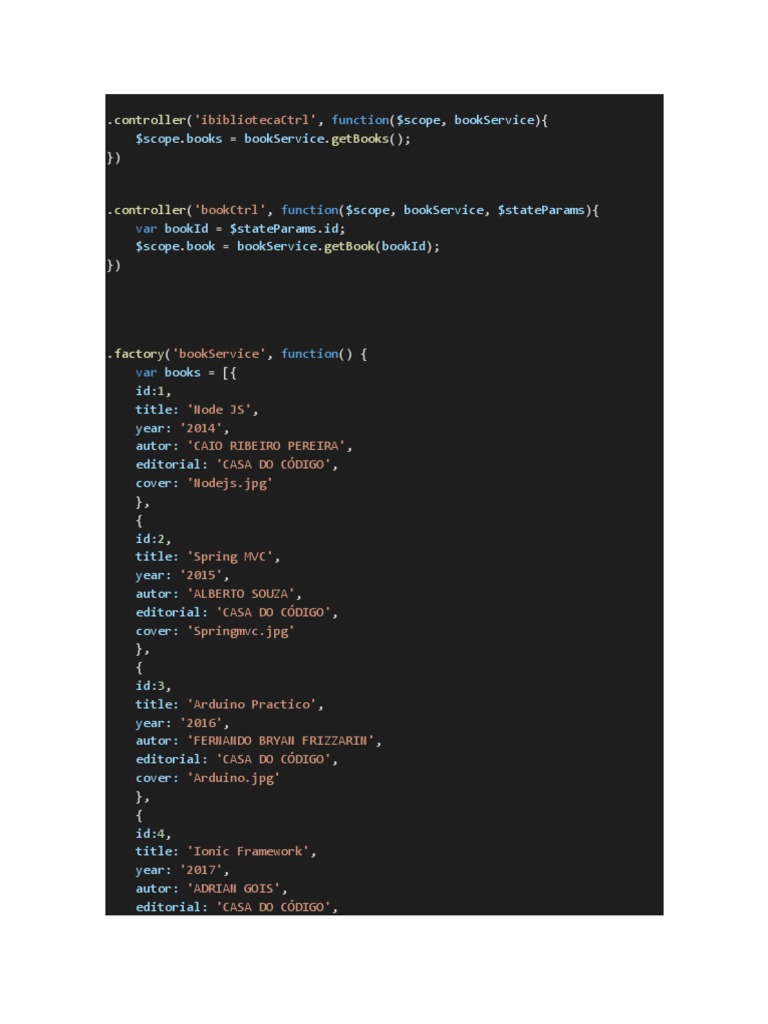Click the '2014' year value

tap(205, 428)
